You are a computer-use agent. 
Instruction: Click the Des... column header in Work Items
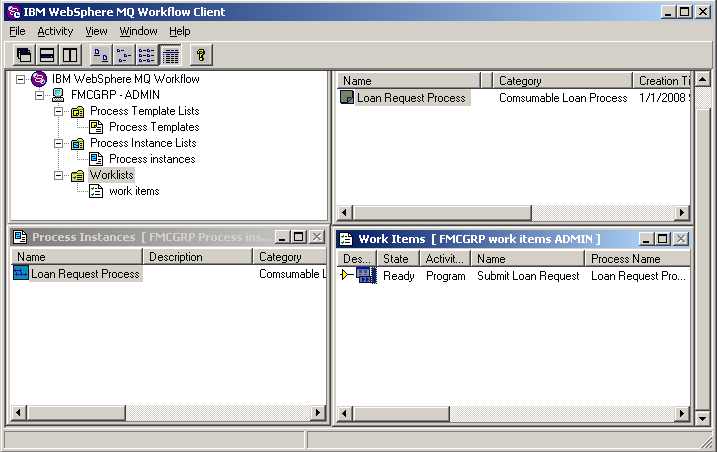tap(357, 259)
